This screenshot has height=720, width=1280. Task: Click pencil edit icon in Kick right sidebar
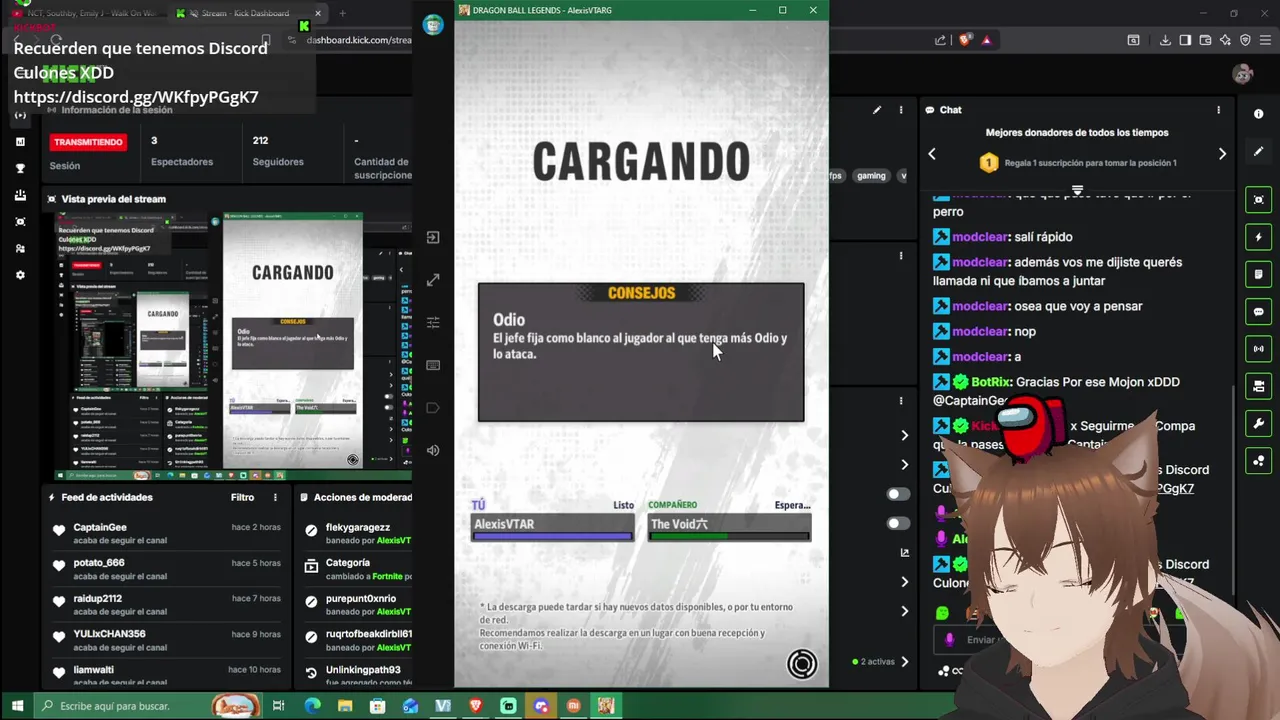tap(1258, 151)
